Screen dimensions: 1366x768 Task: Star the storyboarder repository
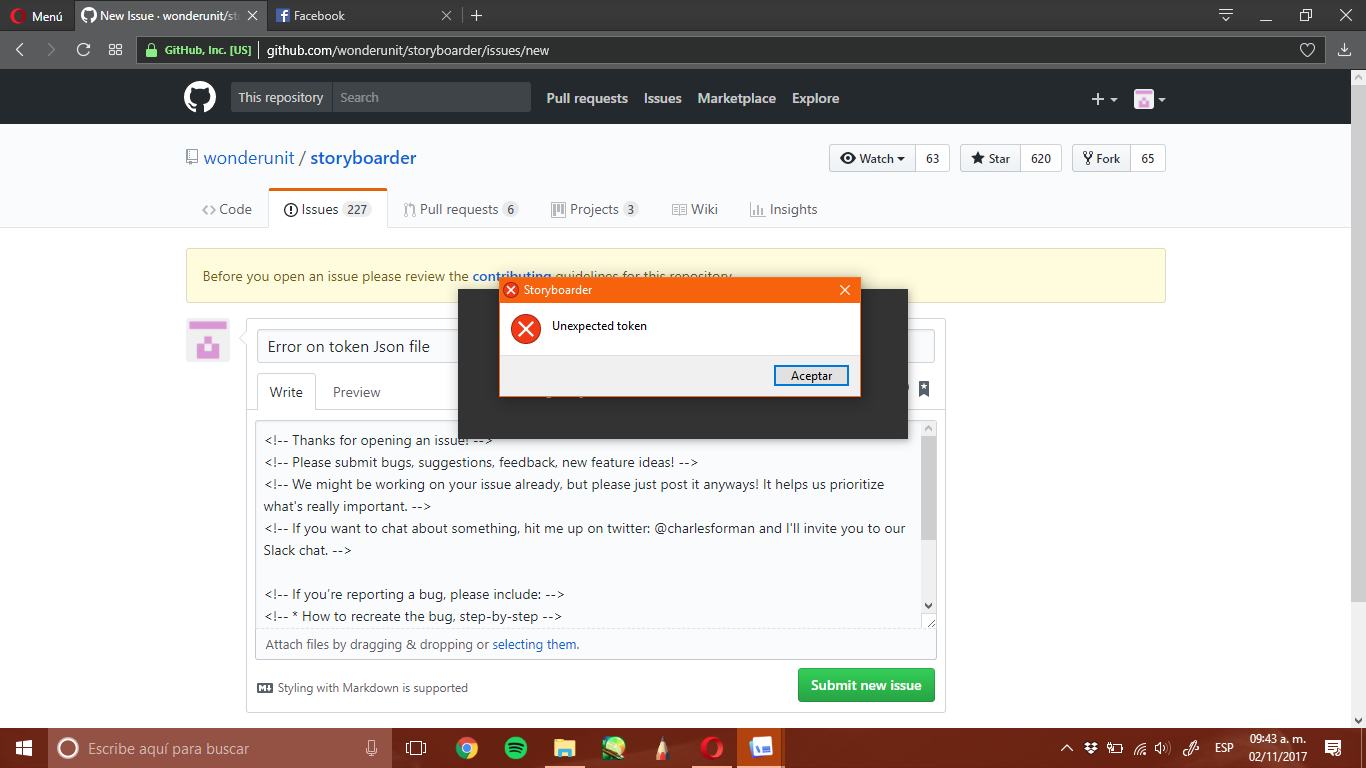click(x=988, y=157)
